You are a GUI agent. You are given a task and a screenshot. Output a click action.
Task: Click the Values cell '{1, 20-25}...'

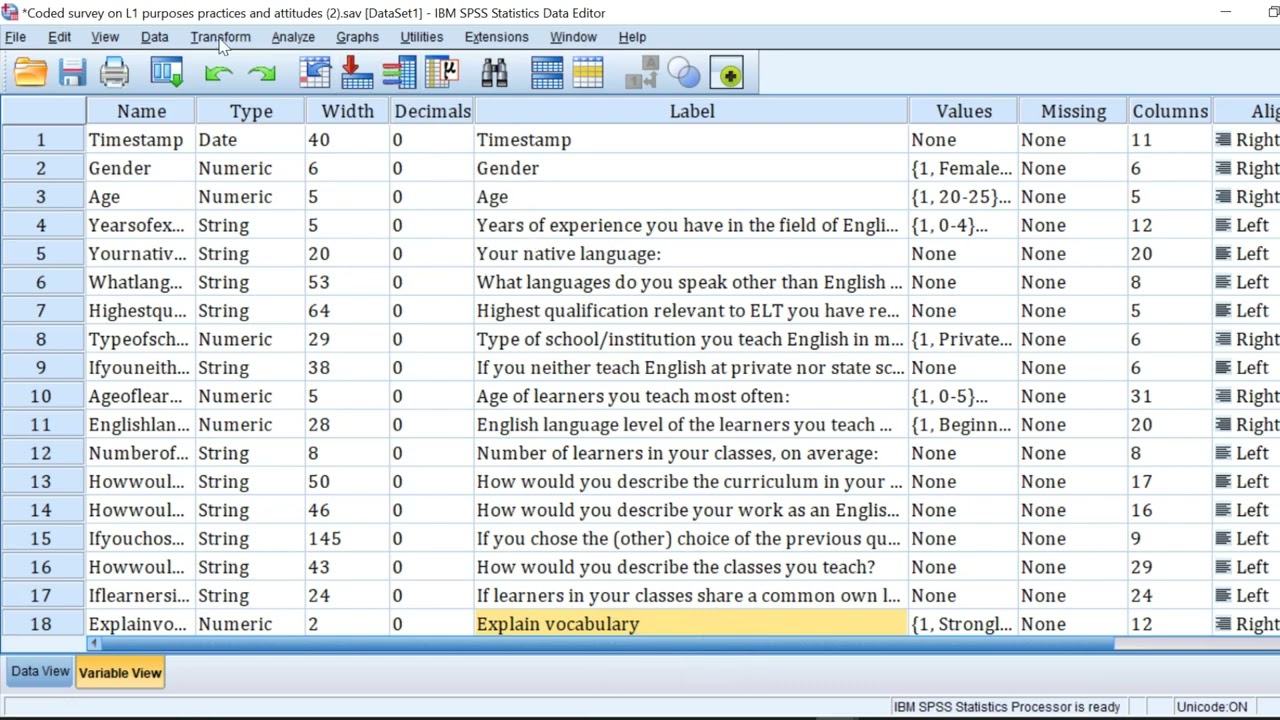964,197
